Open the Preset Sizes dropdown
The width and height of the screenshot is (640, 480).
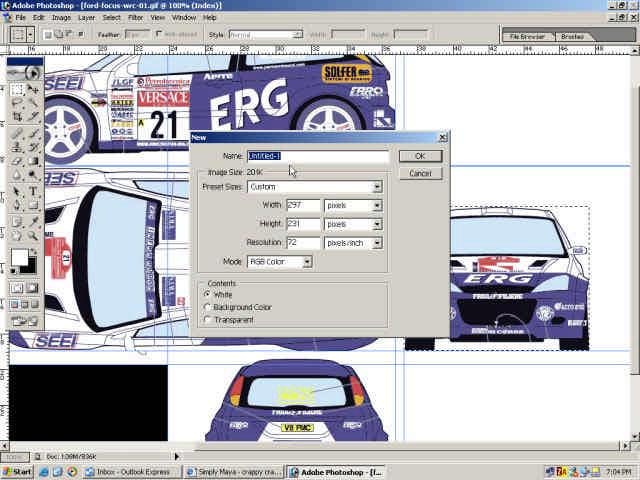377,187
